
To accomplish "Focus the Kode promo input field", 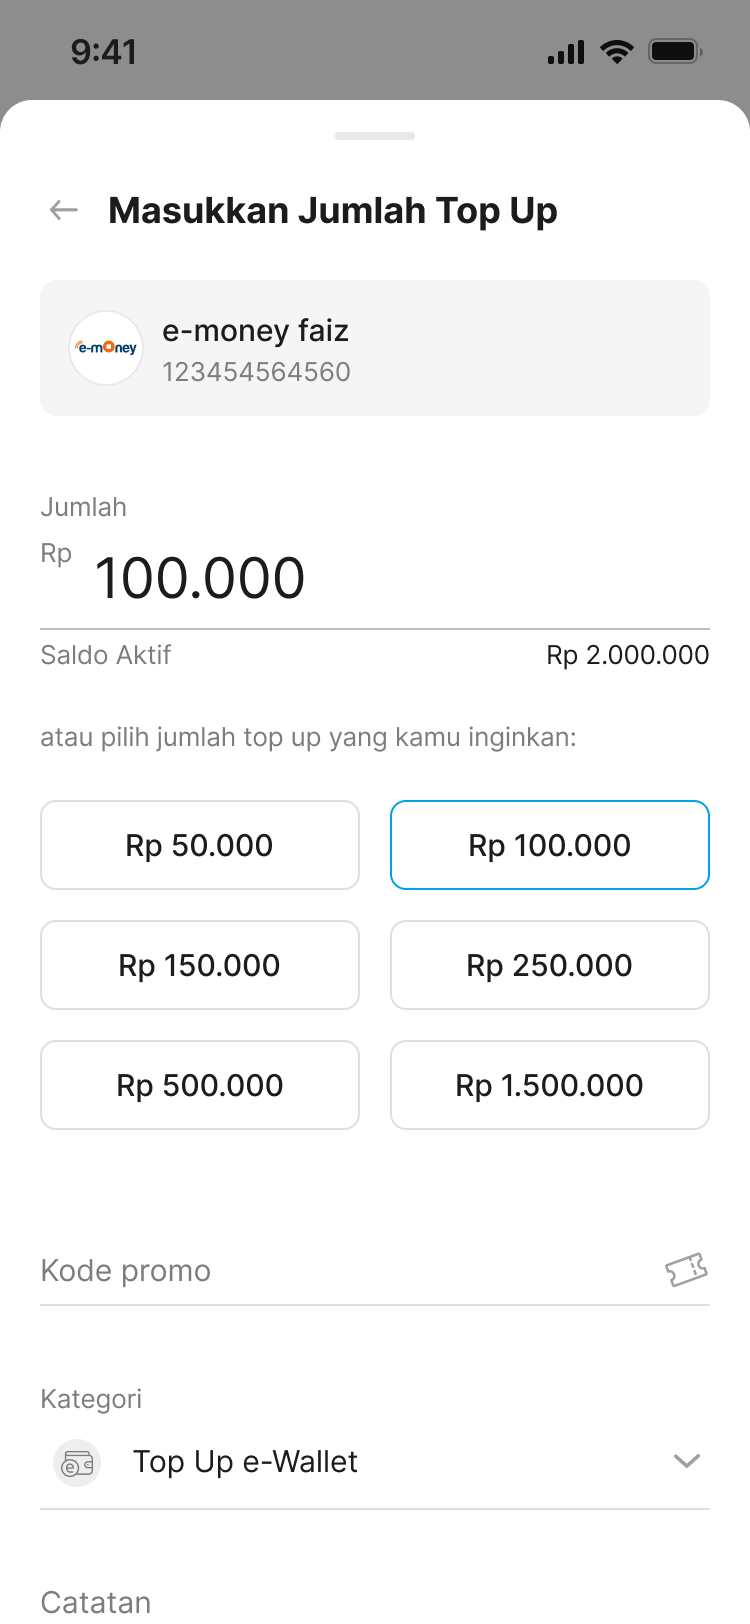I will pyautogui.click(x=340, y=1271).
